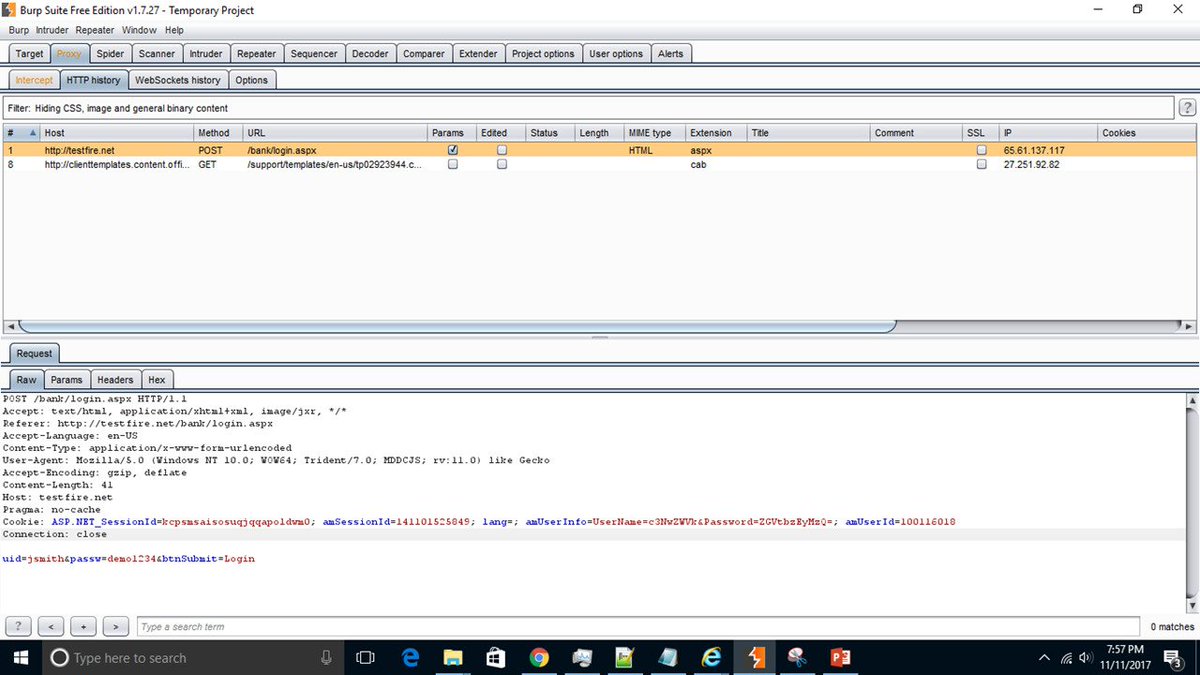Show the request Params view tab
The height and width of the screenshot is (675, 1200).
66,380
